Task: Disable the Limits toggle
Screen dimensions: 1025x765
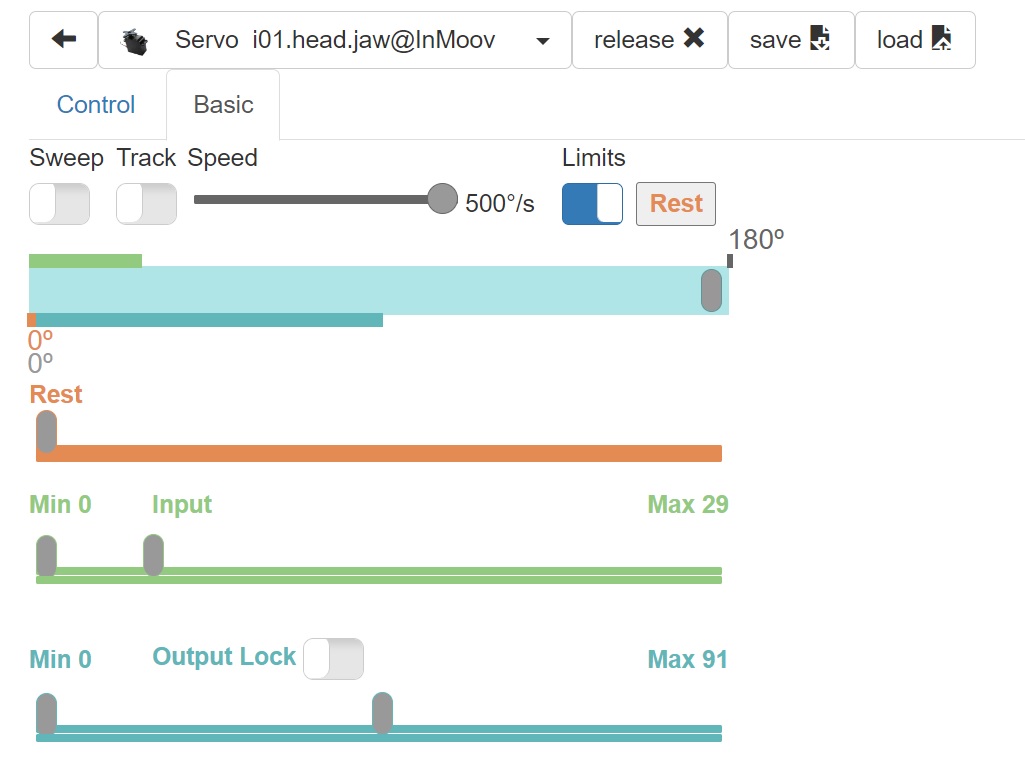Action: [592, 203]
